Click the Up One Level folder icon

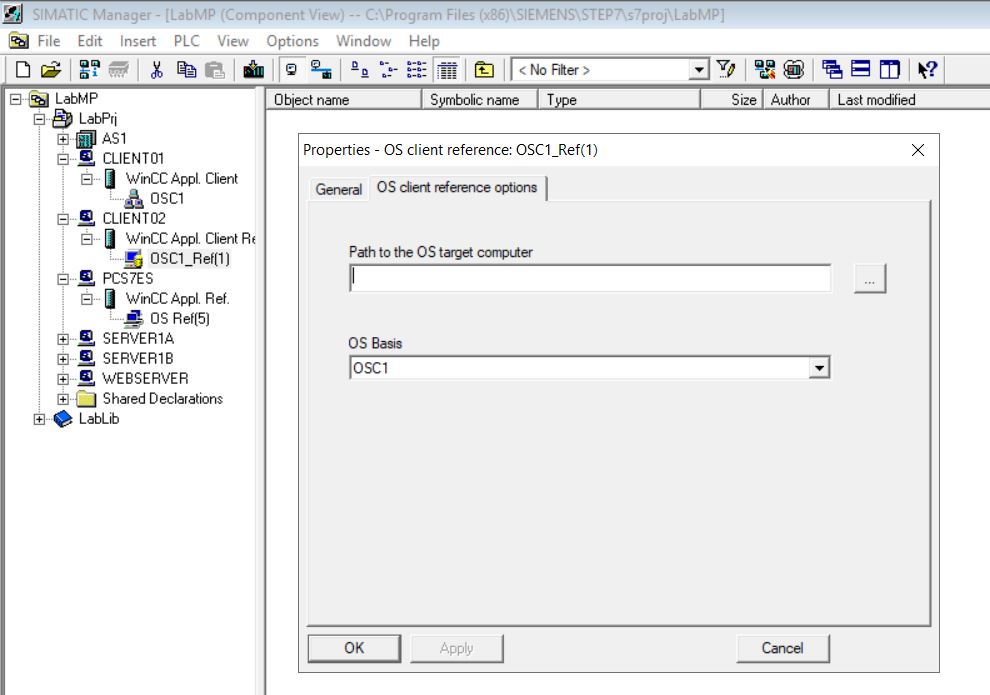(484, 69)
